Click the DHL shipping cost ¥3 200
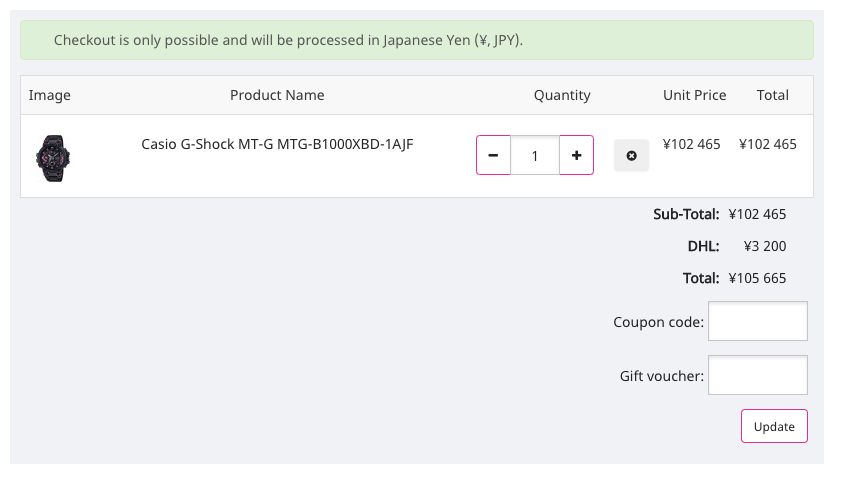Image resolution: width=841 pixels, height=477 pixels. click(765, 246)
